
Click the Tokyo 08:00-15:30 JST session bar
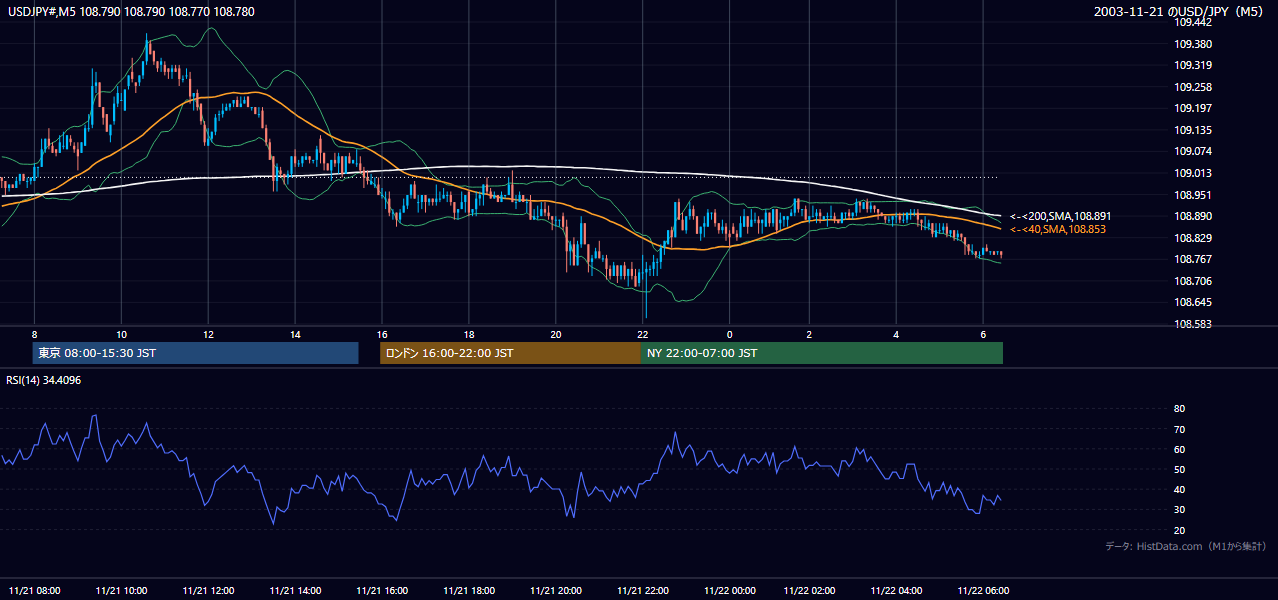(x=195, y=353)
